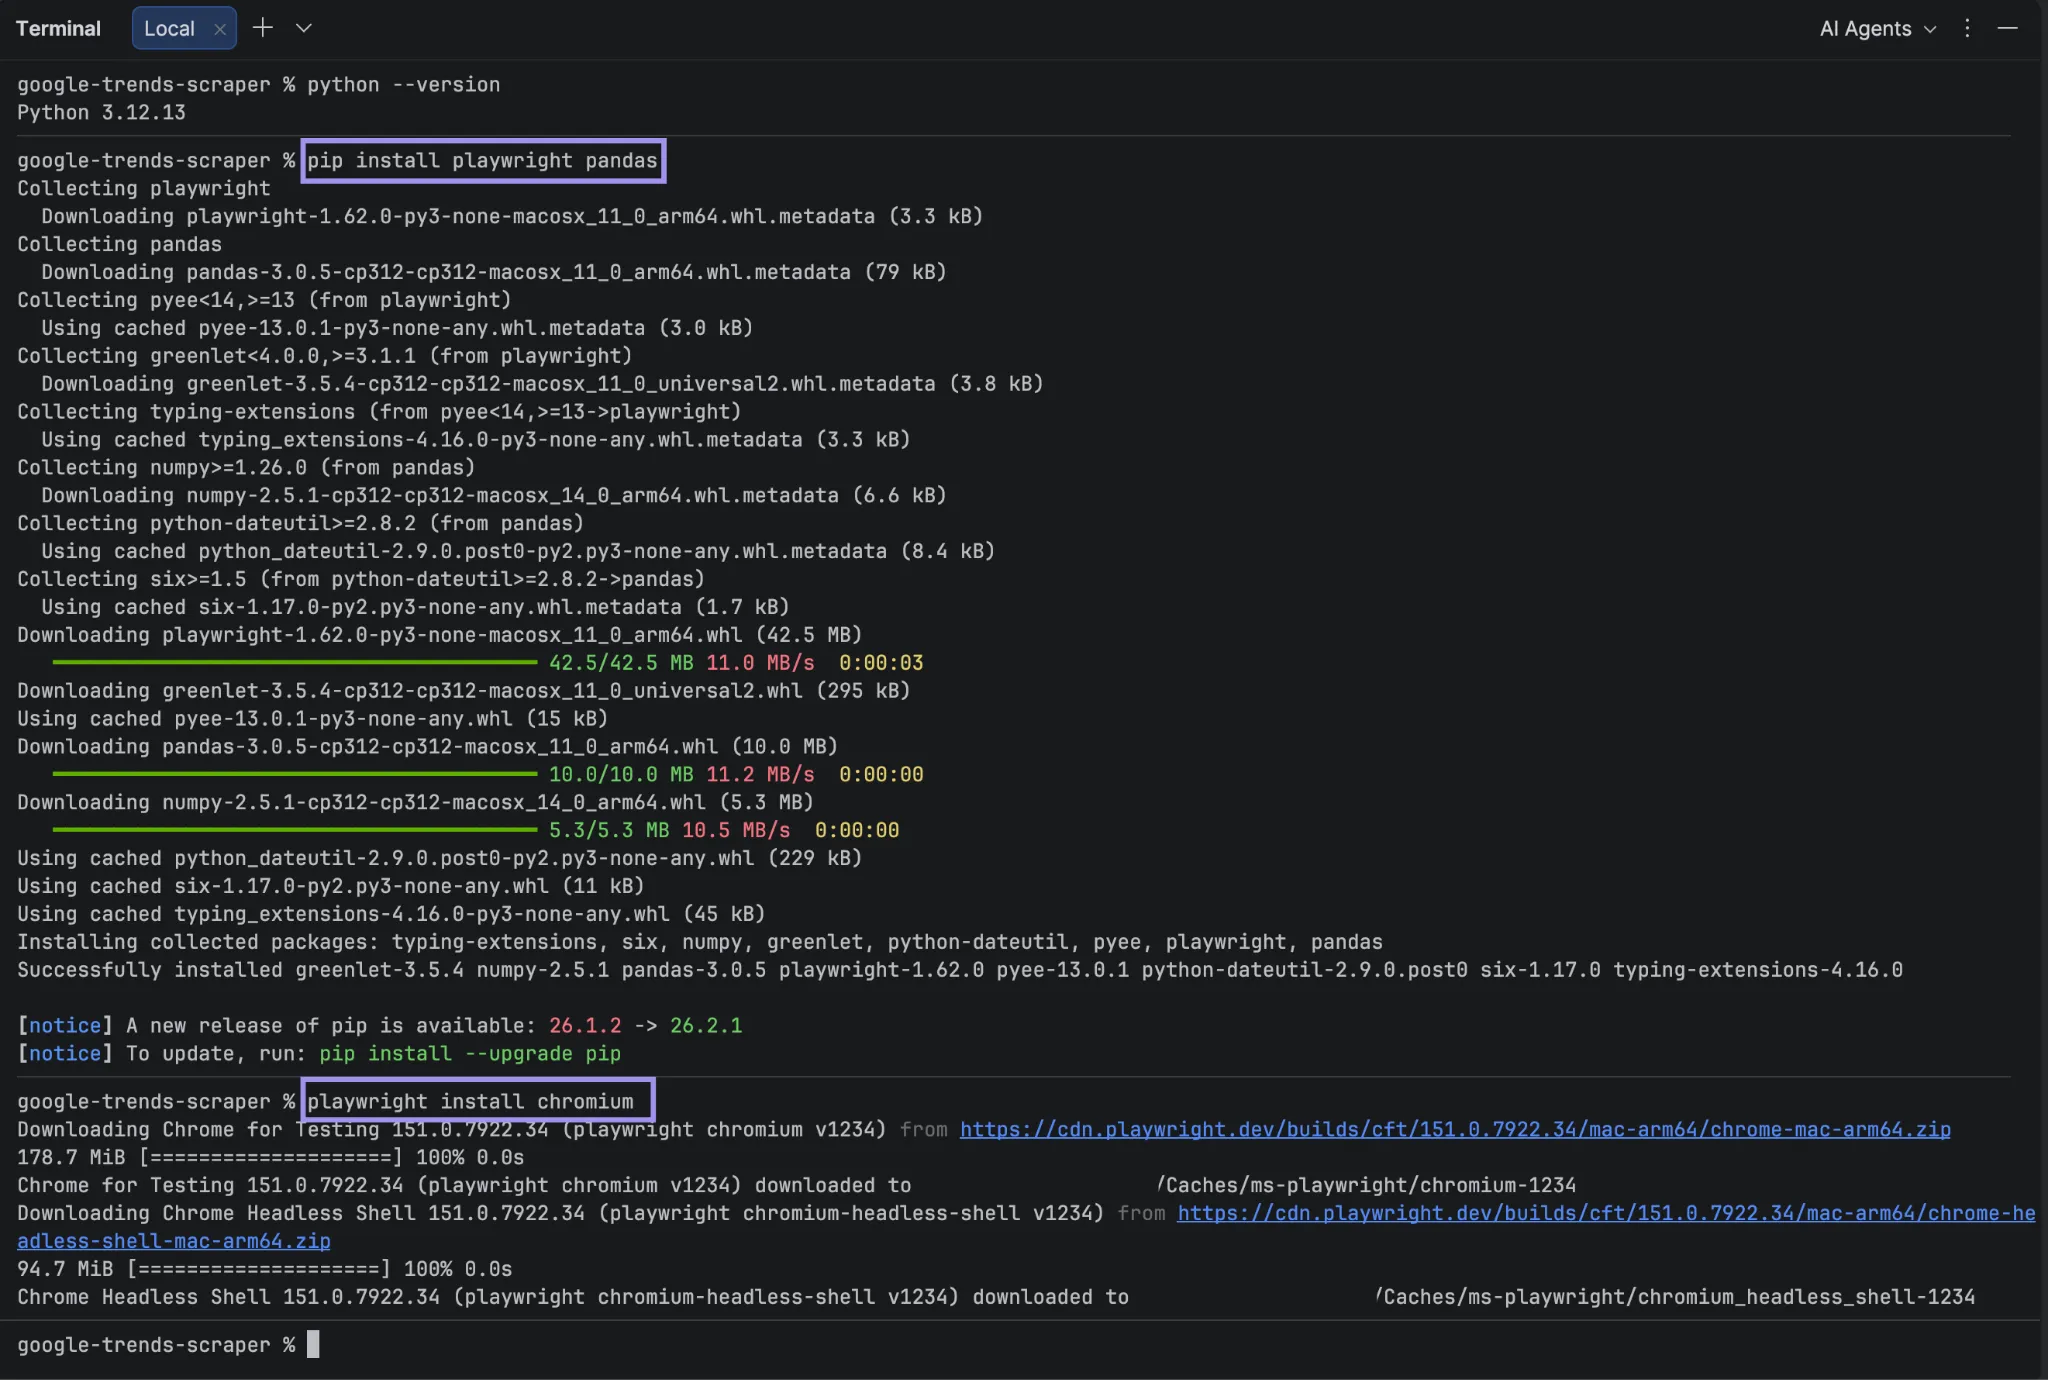Image resolution: width=2048 pixels, height=1380 pixels.
Task: Click 'Using cached six-1.17.0' whl line (11 kB)
Action: pos(330,886)
